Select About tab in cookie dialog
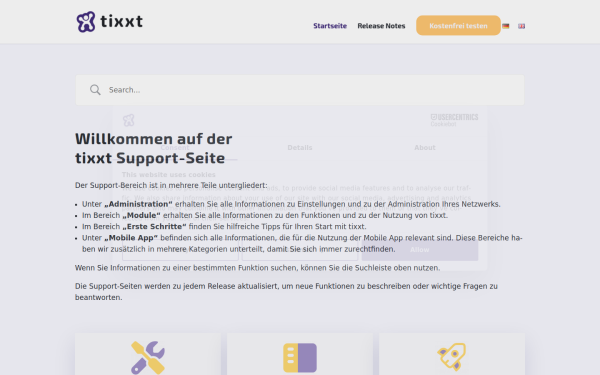Viewport: 600px width, 375px height. pyautogui.click(x=425, y=148)
